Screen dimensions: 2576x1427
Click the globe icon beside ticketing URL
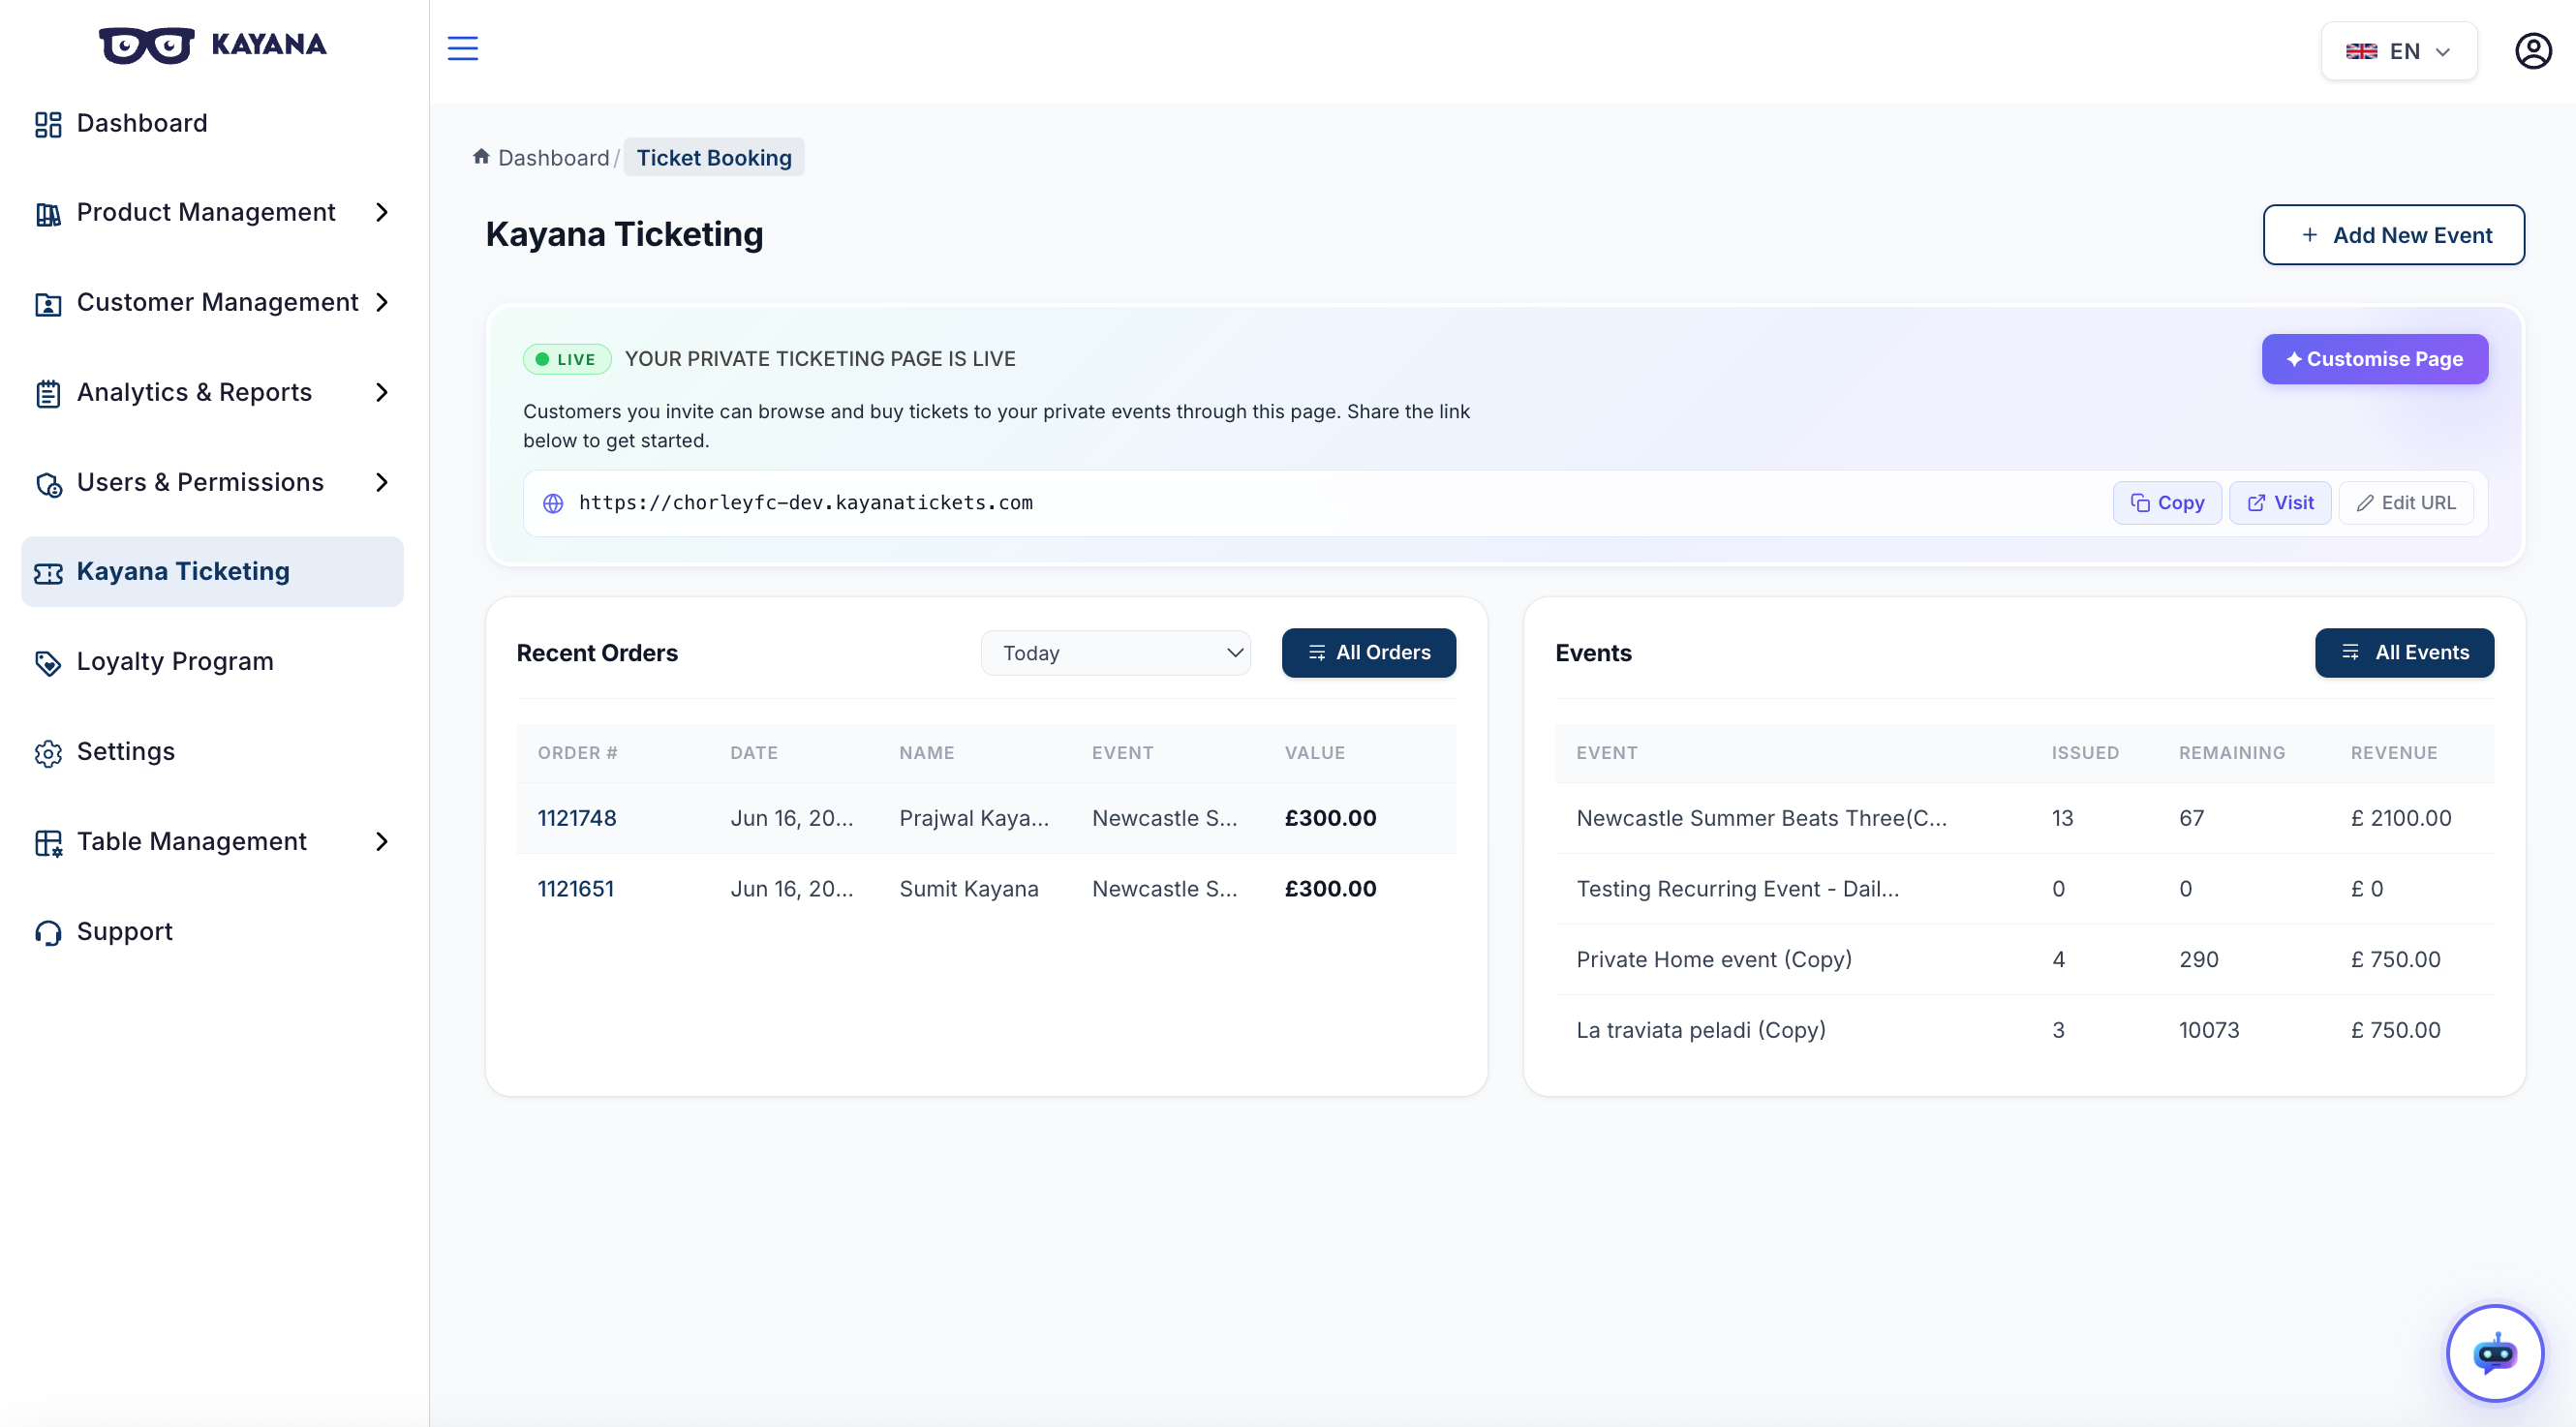pyautogui.click(x=553, y=503)
